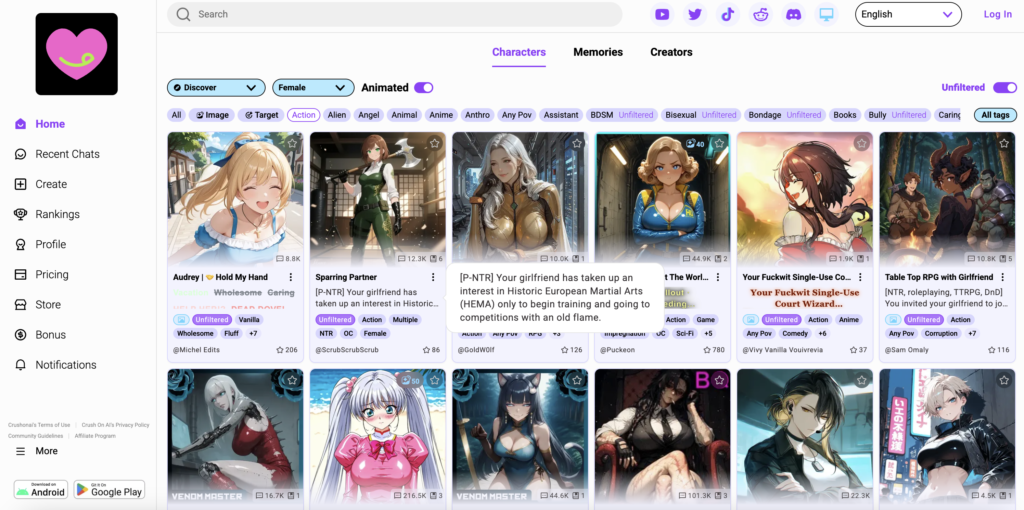Viewport: 1024px width, 510px height.
Task: Select the All tag chip
Action: pyautogui.click(x=176, y=115)
